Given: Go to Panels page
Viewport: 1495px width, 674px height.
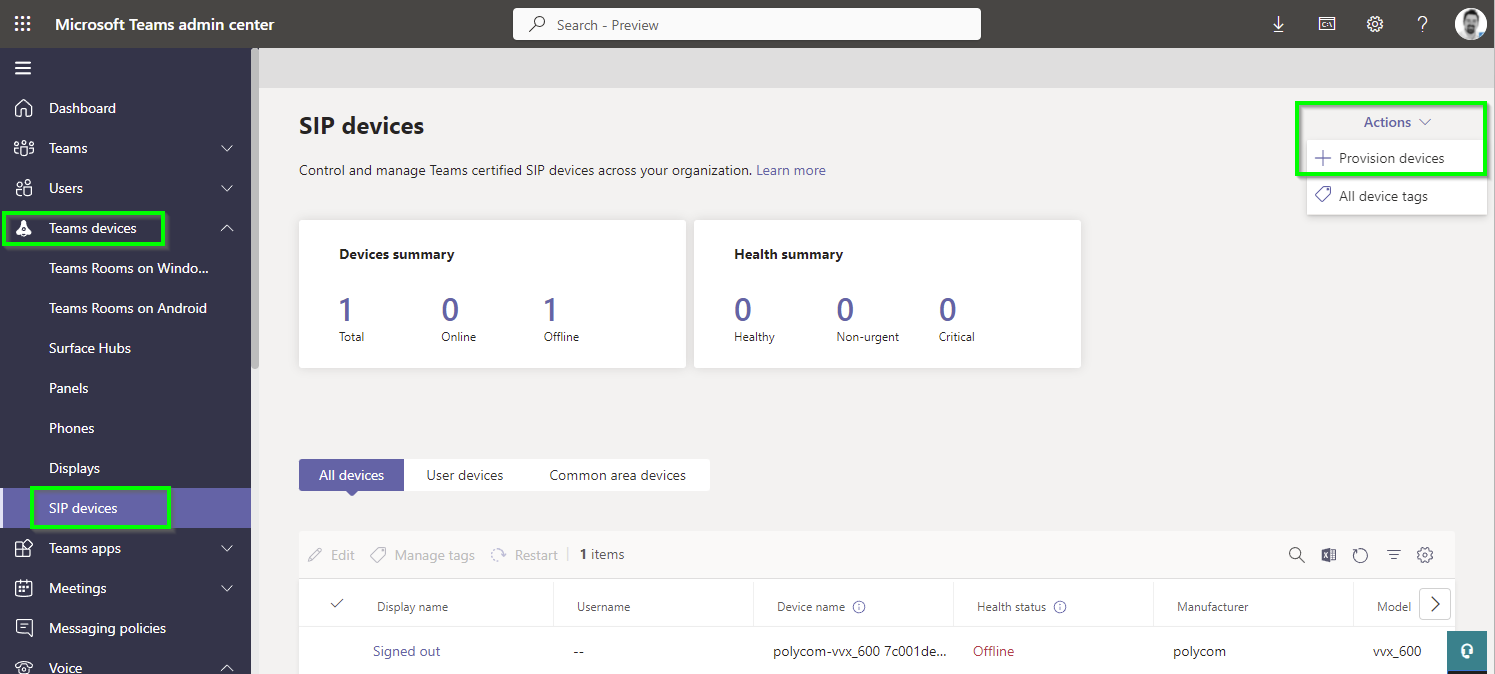Looking at the screenshot, I should click(x=69, y=388).
